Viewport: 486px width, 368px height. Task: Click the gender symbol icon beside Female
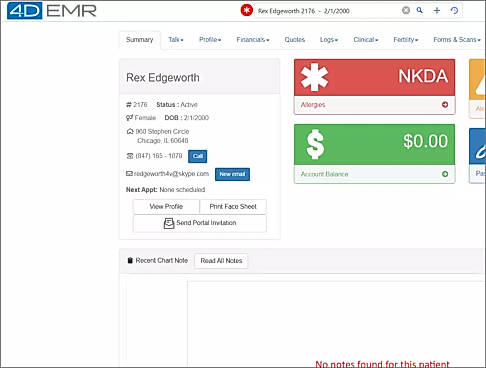129,118
